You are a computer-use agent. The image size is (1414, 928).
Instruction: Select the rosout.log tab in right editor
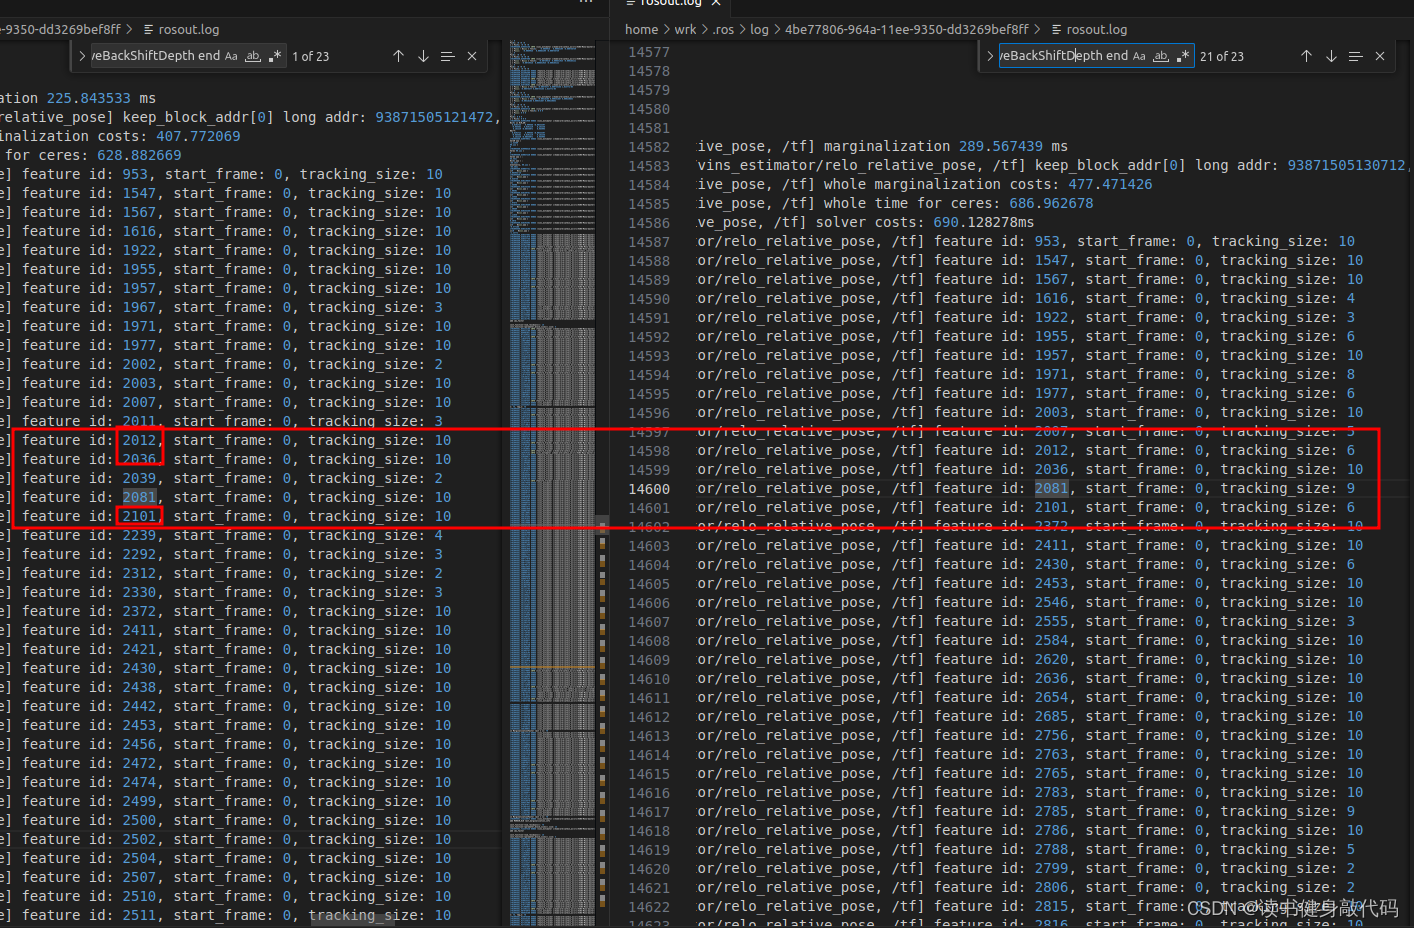pyautogui.click(x=670, y=4)
